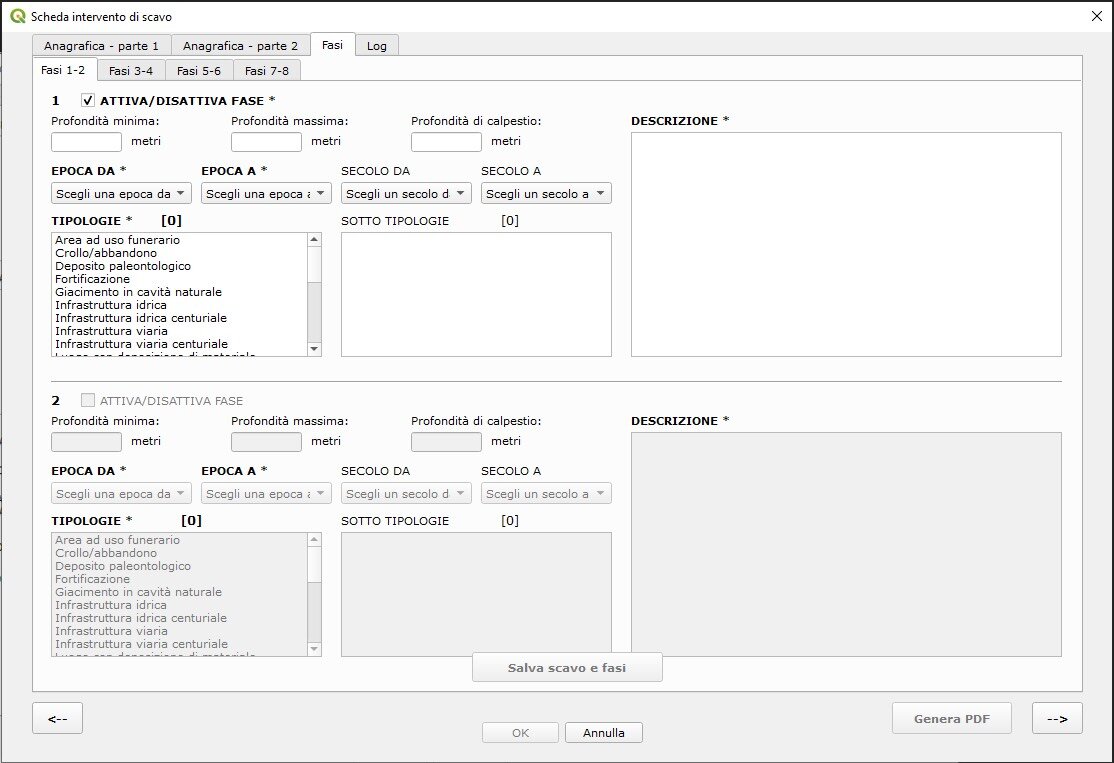
Task: Open the Fasi 7-8 sub-tab
Action: click(x=267, y=70)
